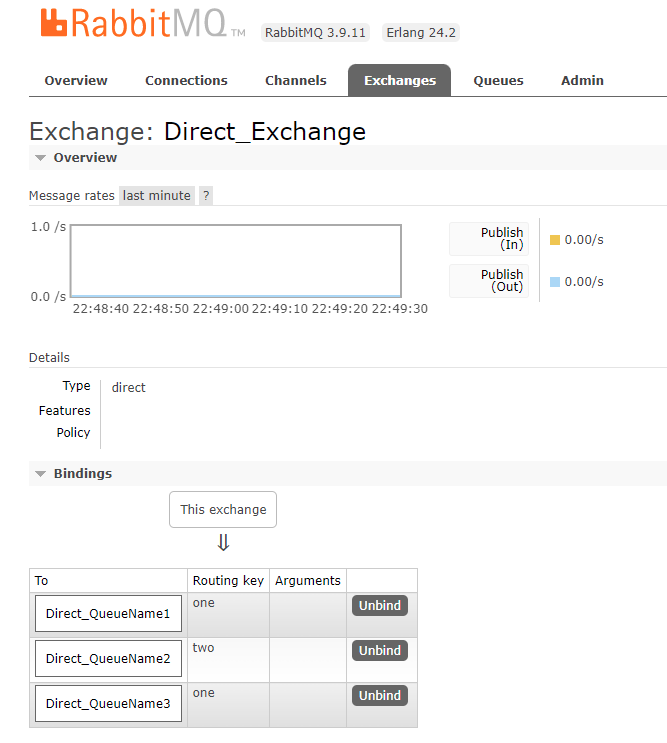Viewport: 667px width, 743px height.
Task: Open the Direct_QueueName1 queue link
Action: pyautogui.click(x=108, y=614)
